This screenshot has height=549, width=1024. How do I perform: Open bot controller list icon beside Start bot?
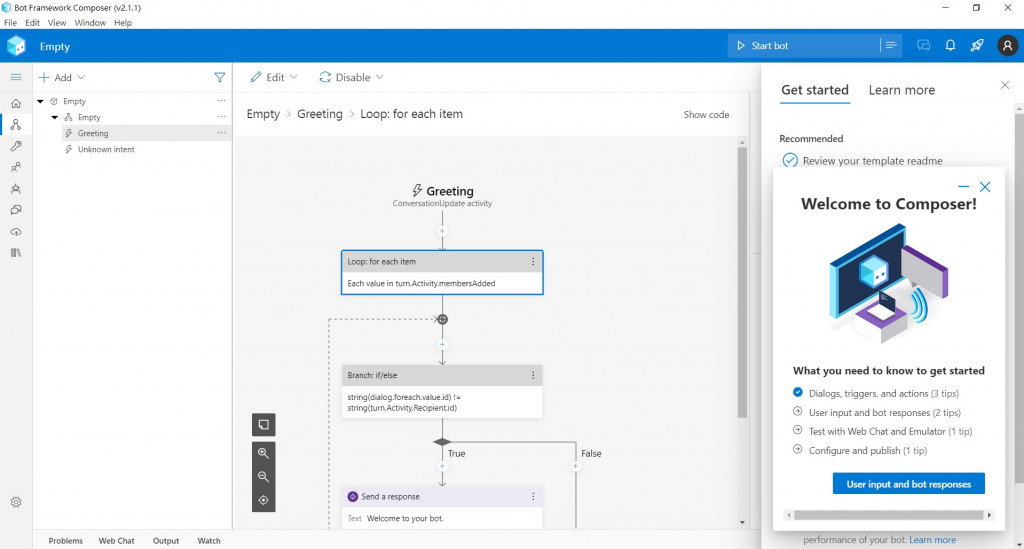click(891, 46)
